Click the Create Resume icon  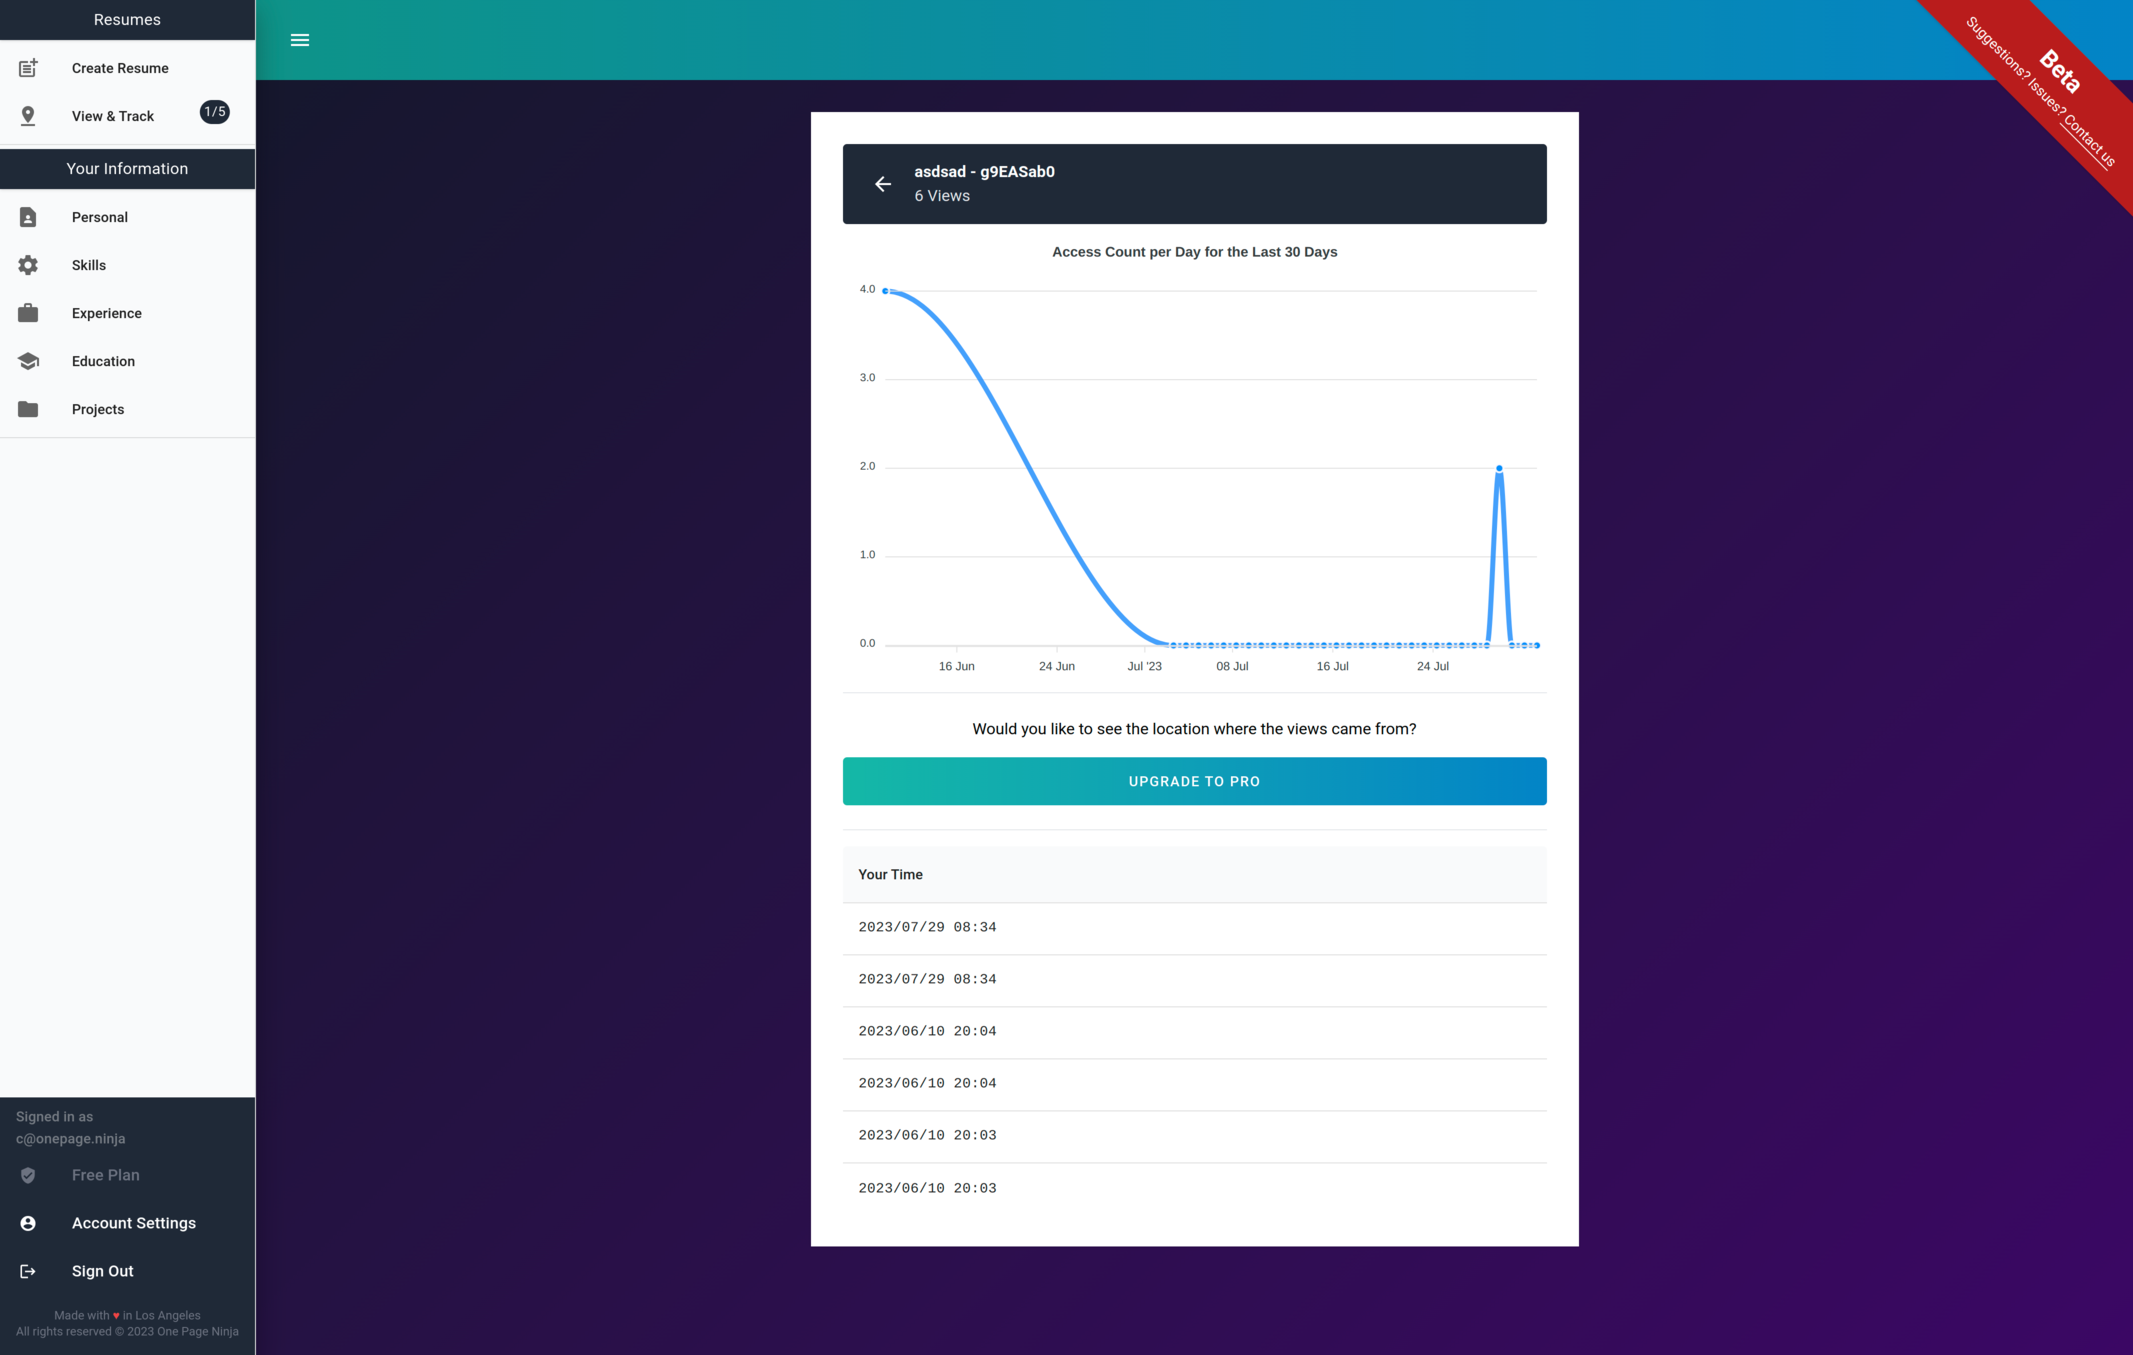coord(28,68)
